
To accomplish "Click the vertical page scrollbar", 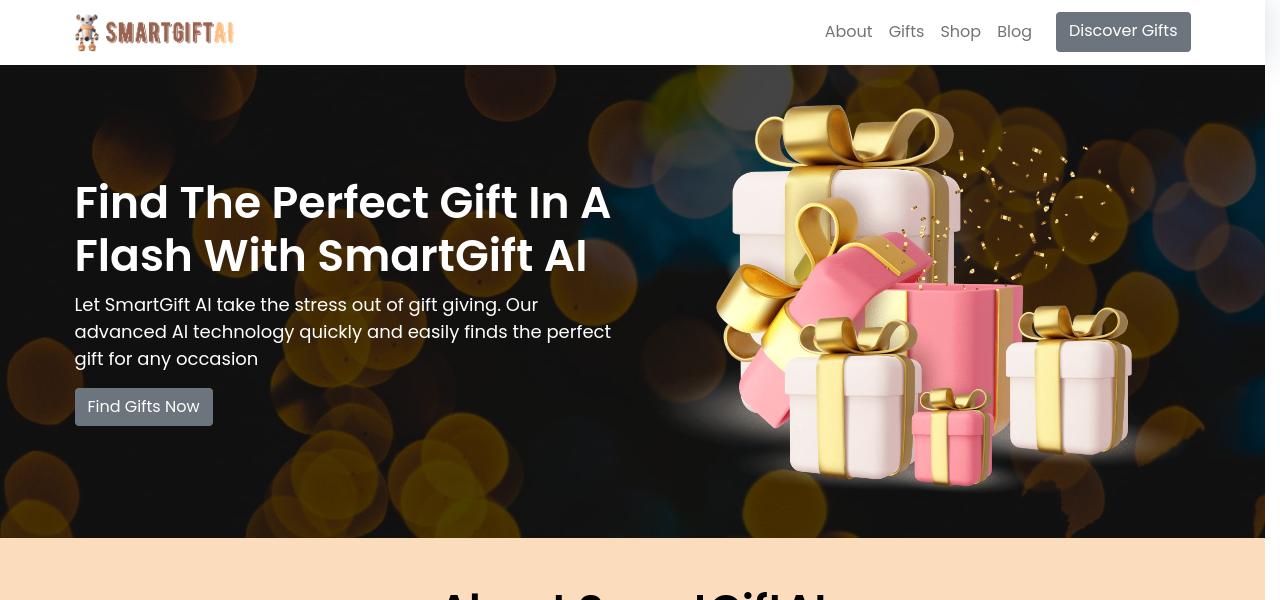I will [1272, 300].
